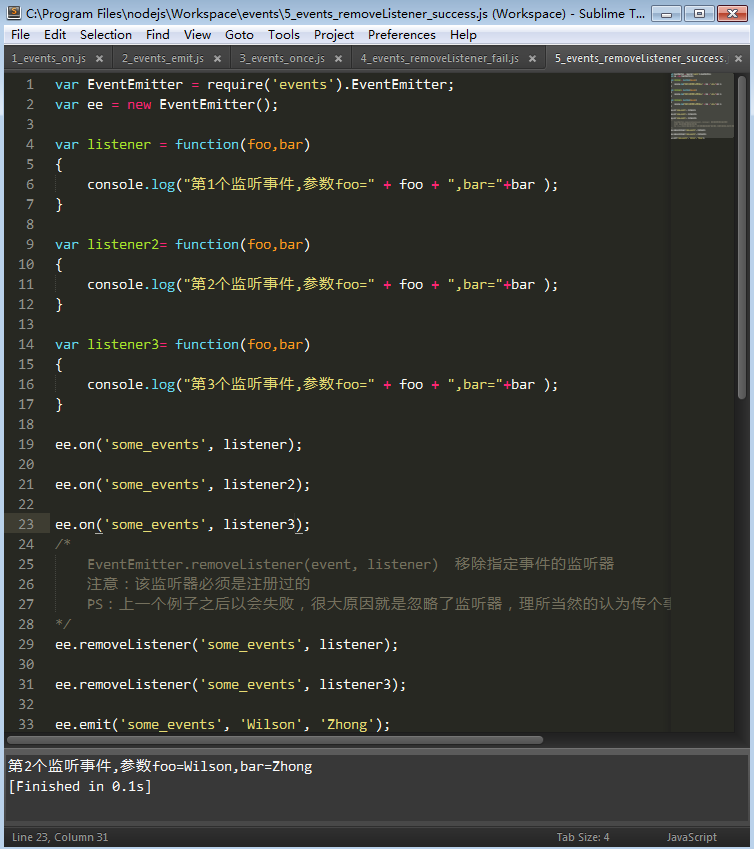This screenshot has height=849, width=754.
Task: Switch to the 3_events_once.js tab
Action: (282, 58)
